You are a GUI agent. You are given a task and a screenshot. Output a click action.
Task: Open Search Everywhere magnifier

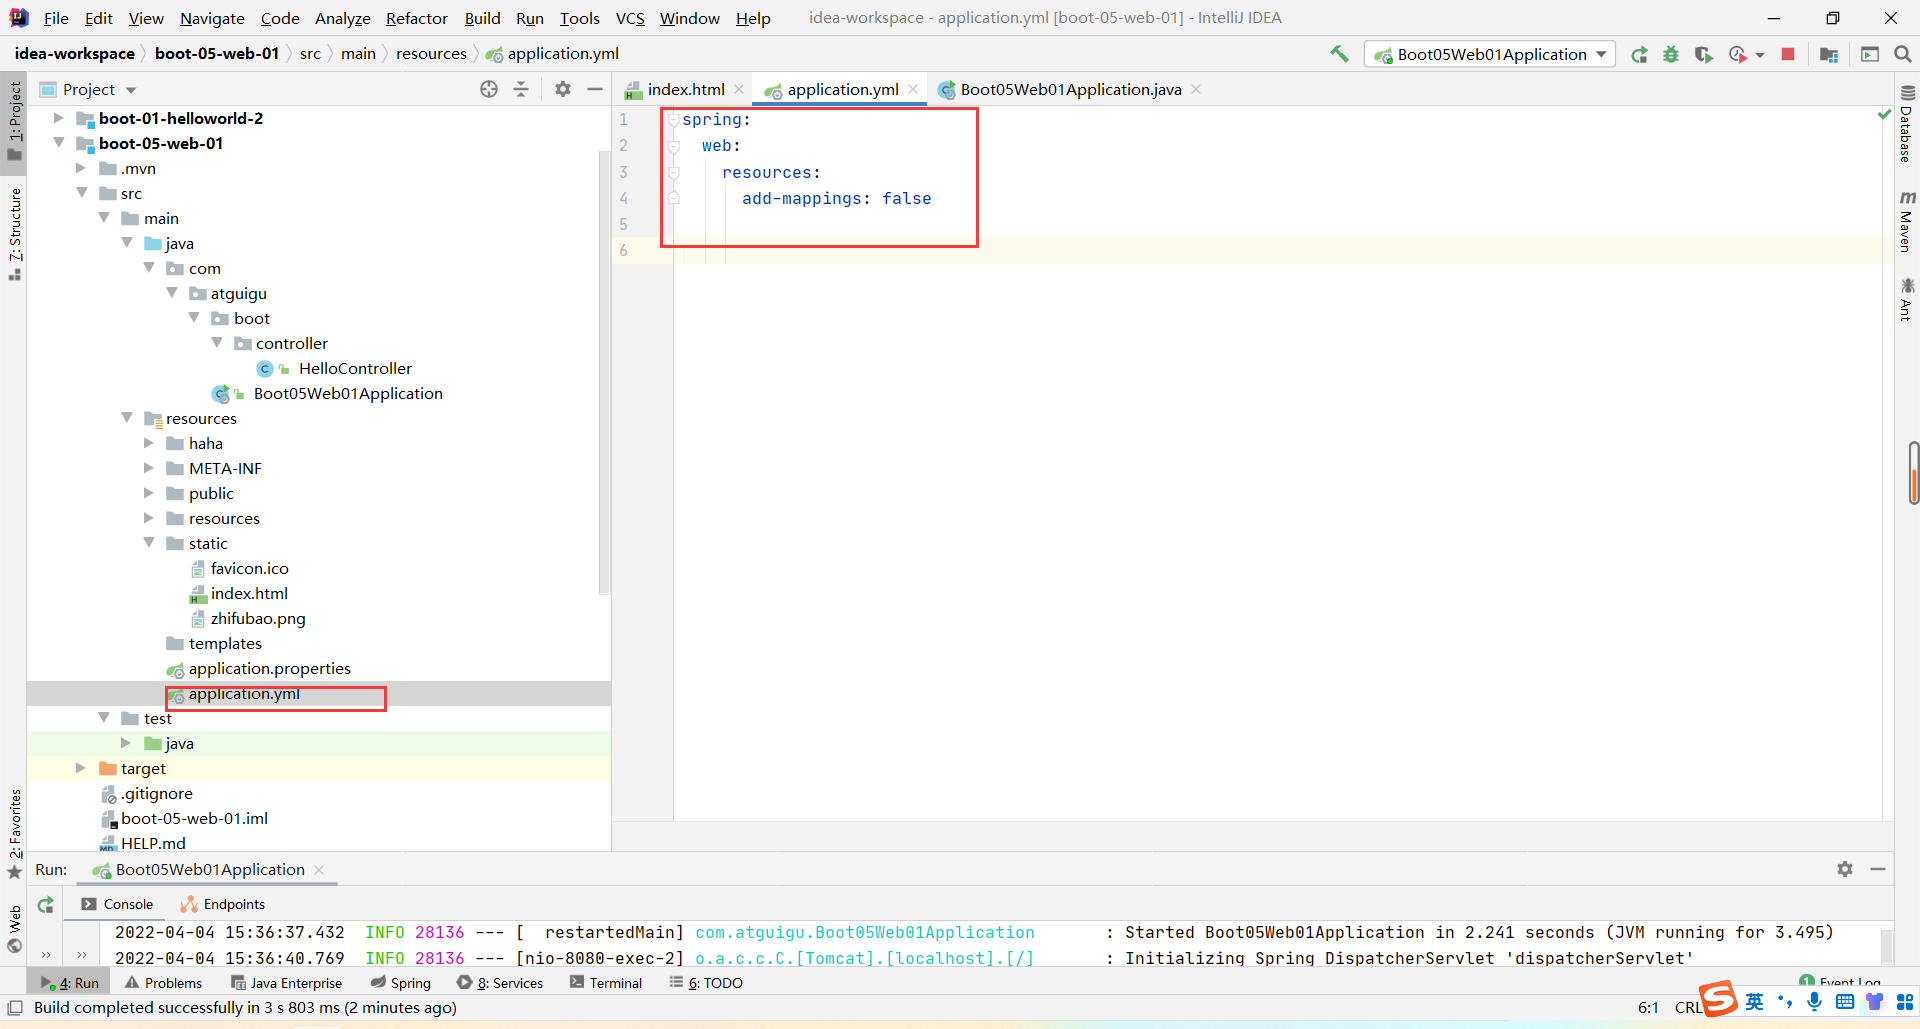pos(1903,55)
